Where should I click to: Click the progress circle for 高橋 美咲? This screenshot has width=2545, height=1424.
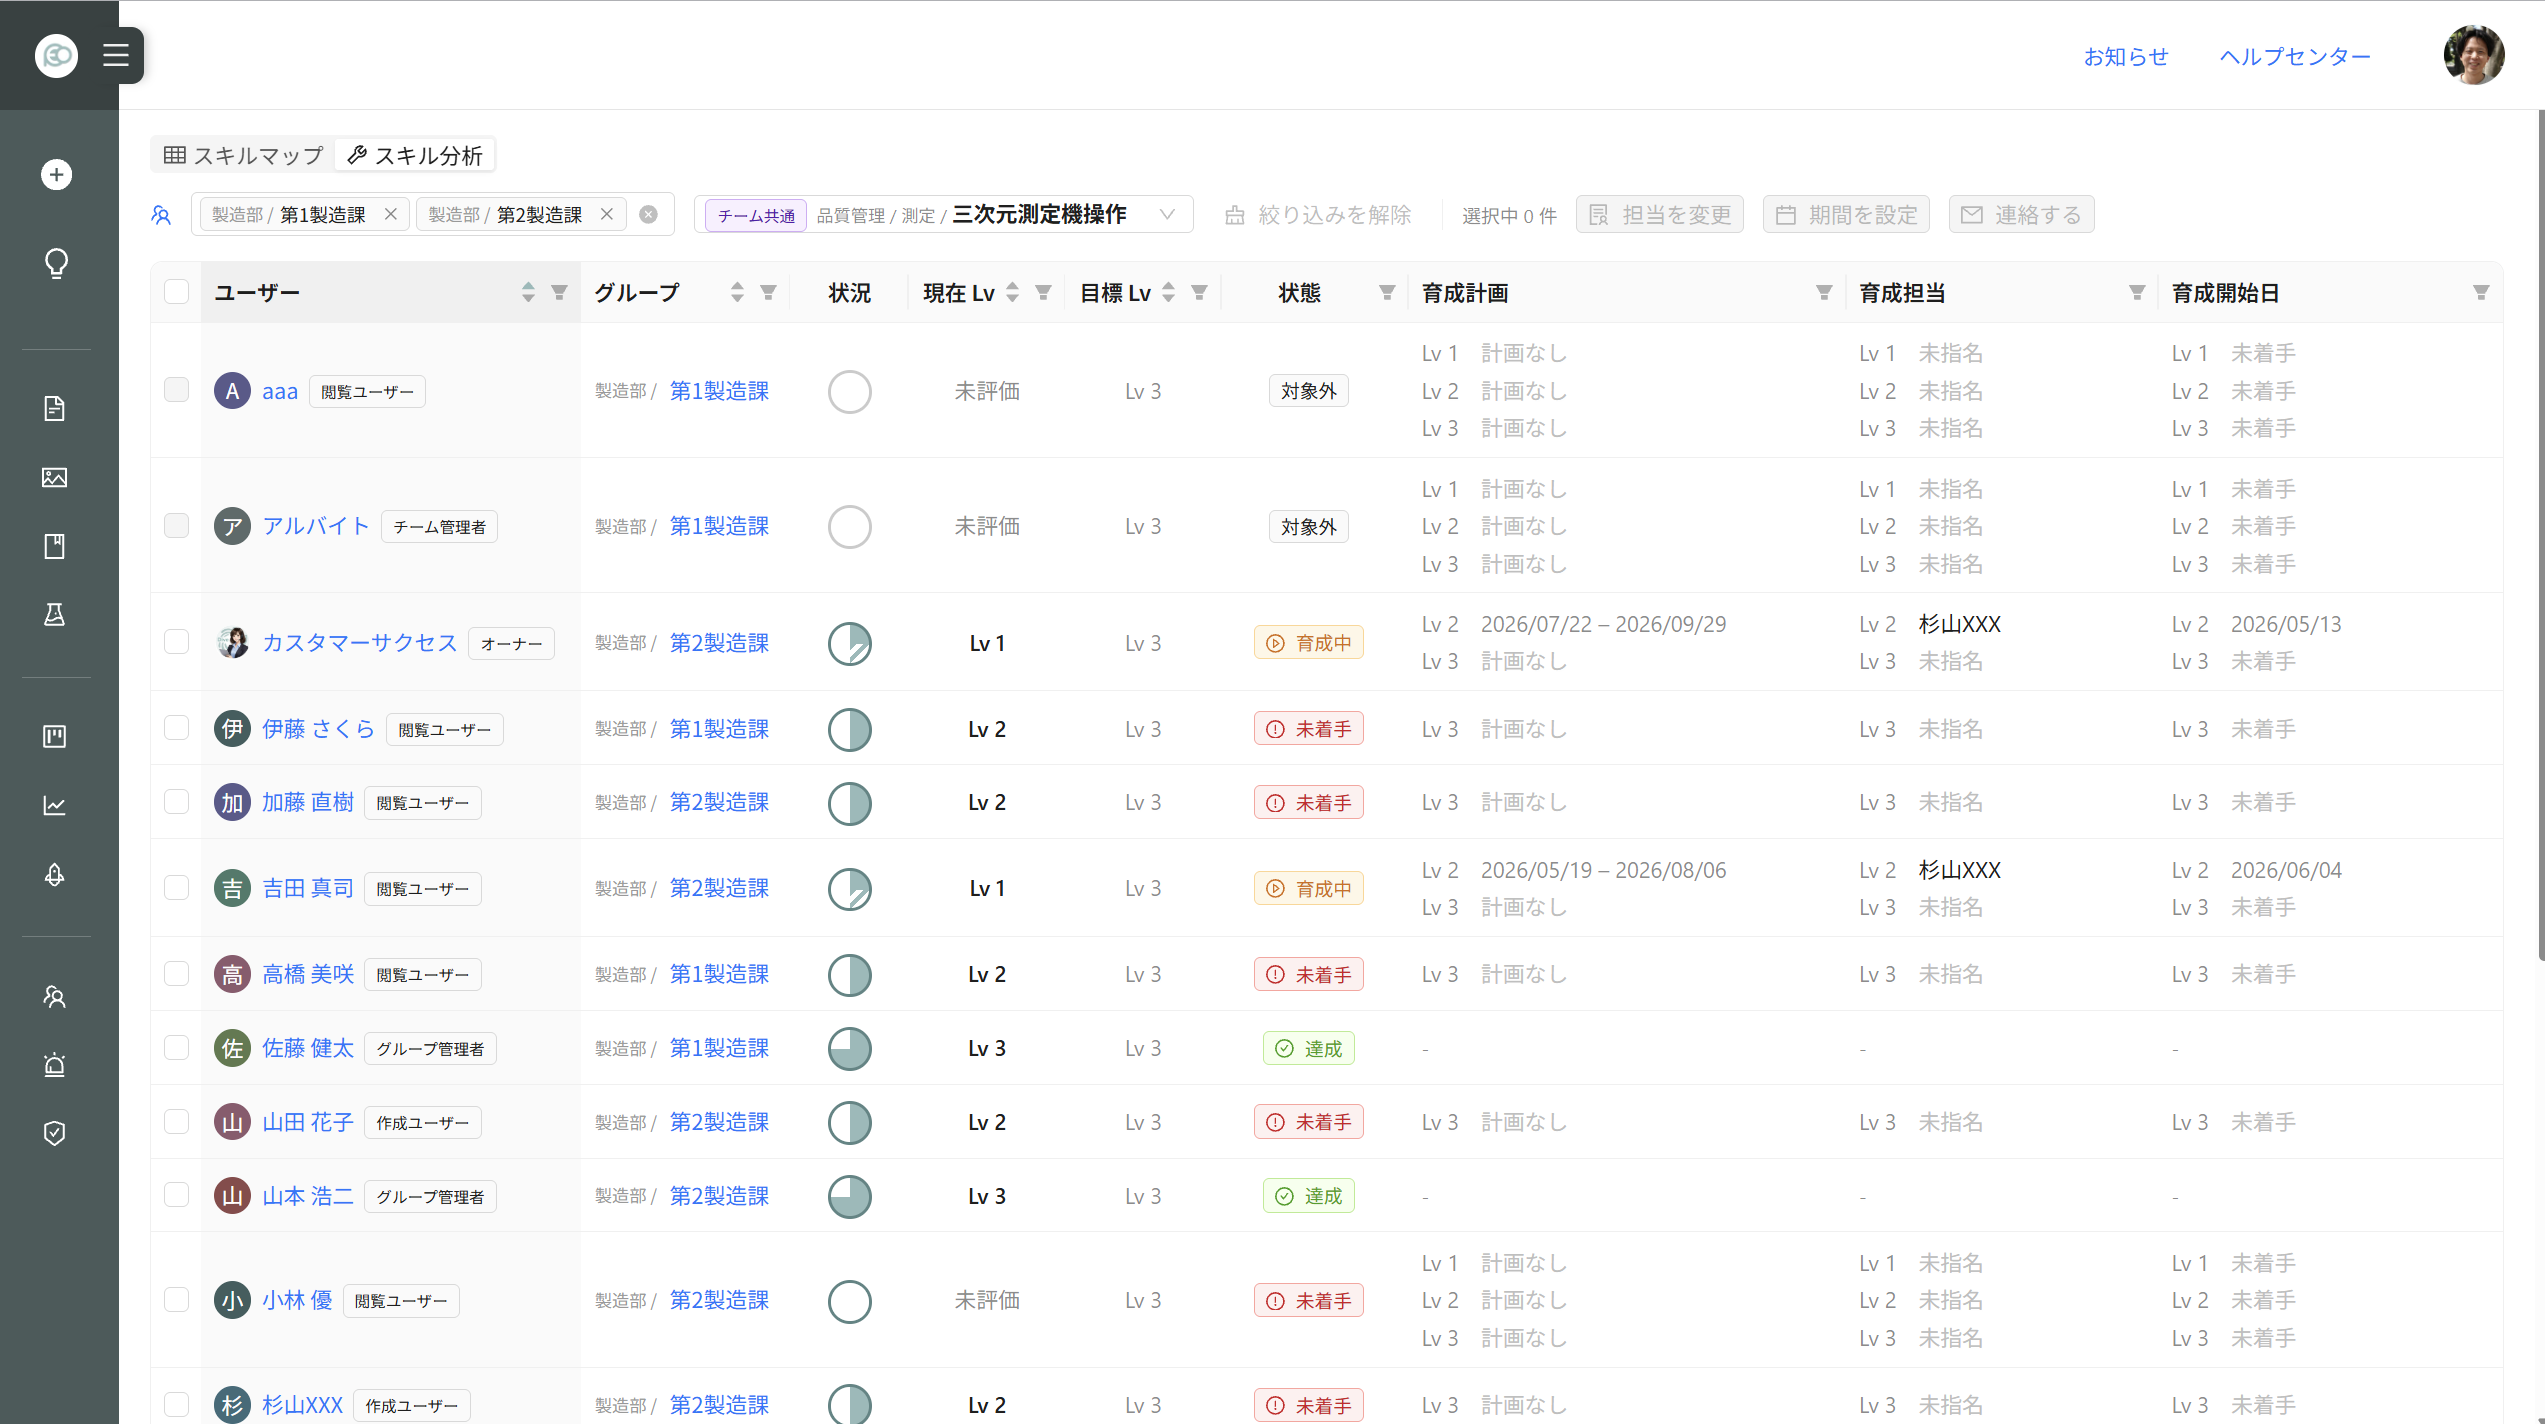point(850,974)
